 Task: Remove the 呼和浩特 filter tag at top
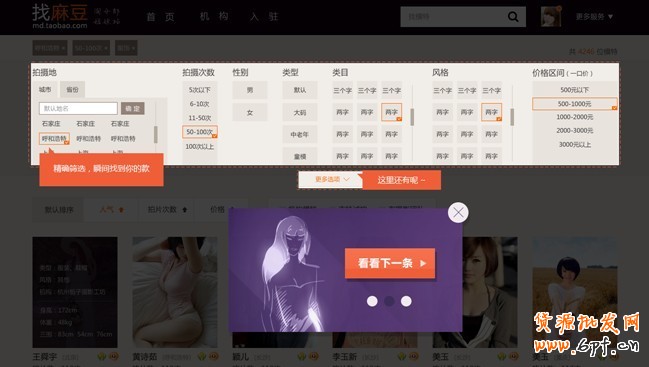coord(50,48)
